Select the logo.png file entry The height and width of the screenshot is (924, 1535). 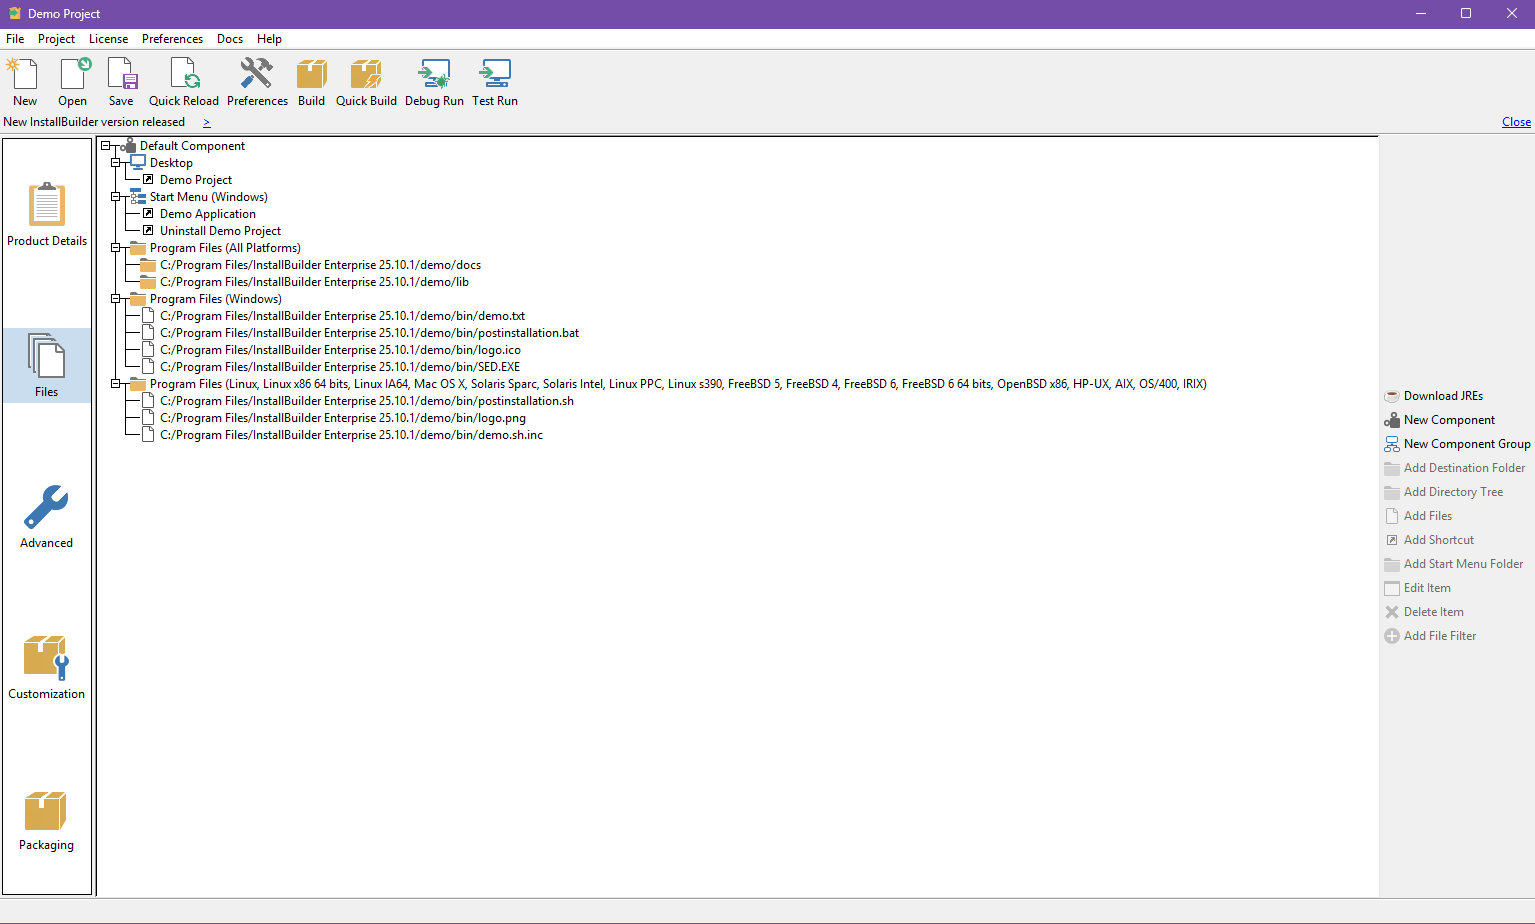pos(343,418)
